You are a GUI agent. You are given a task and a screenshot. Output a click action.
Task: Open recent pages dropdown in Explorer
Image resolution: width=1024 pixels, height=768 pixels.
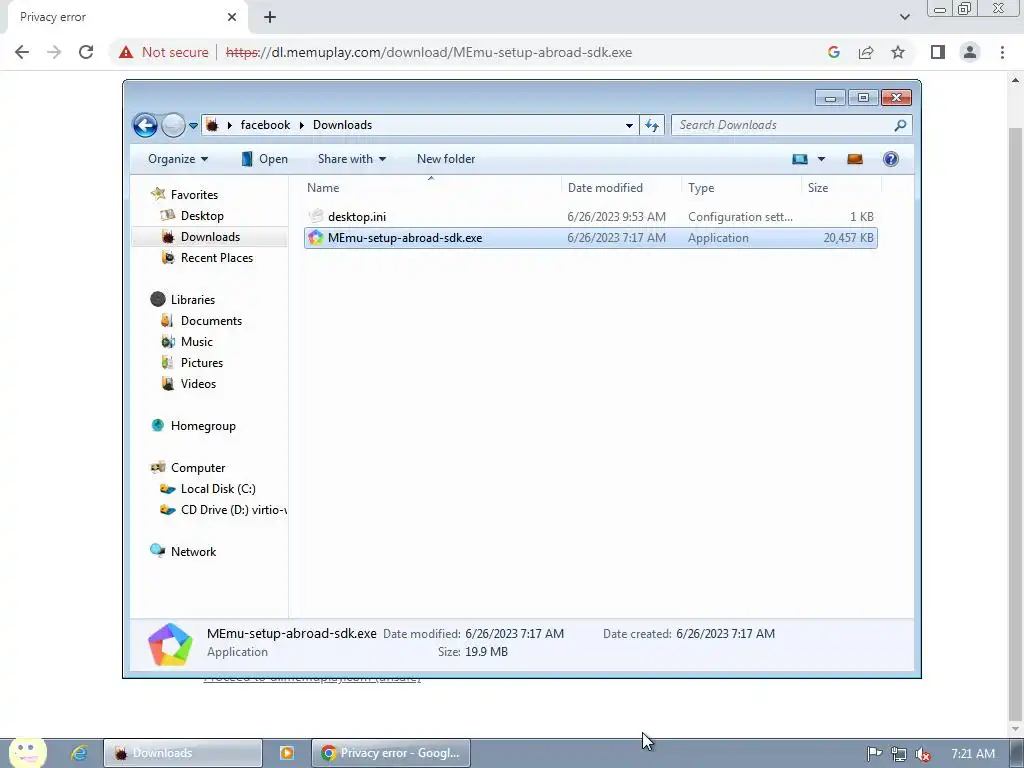click(193, 125)
